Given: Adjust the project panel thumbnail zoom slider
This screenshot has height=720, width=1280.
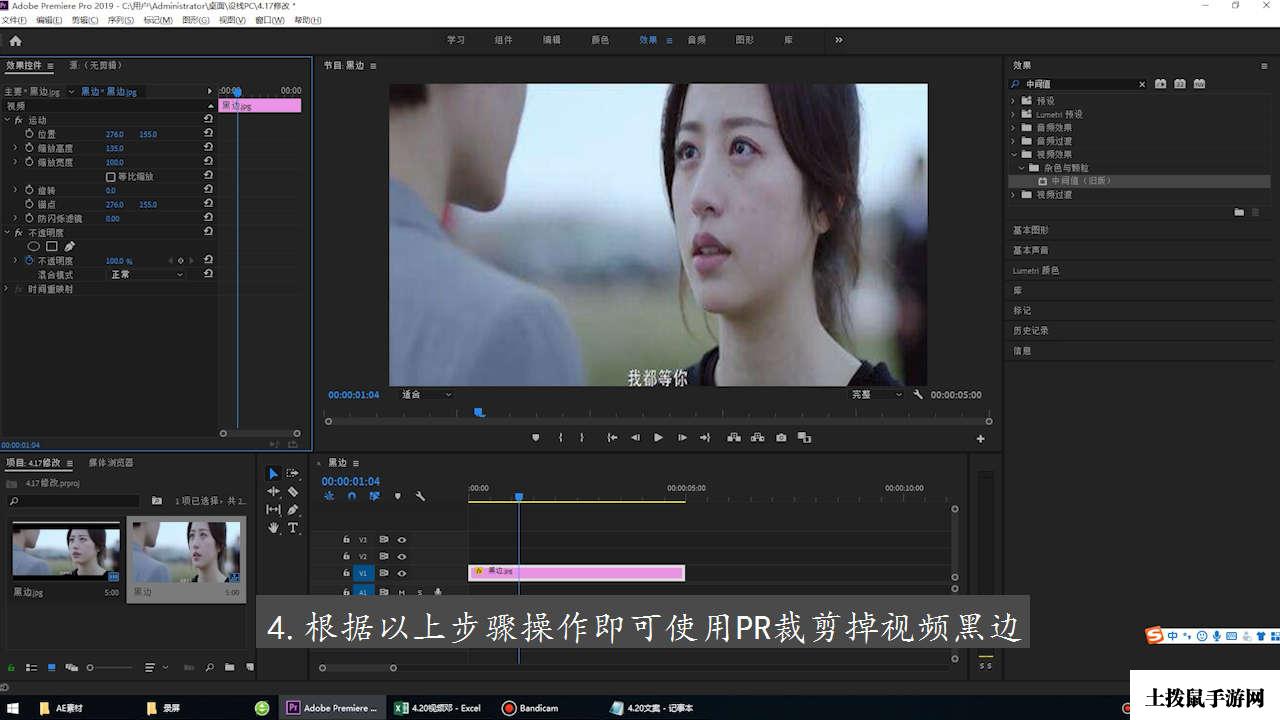Looking at the screenshot, I should (x=109, y=667).
